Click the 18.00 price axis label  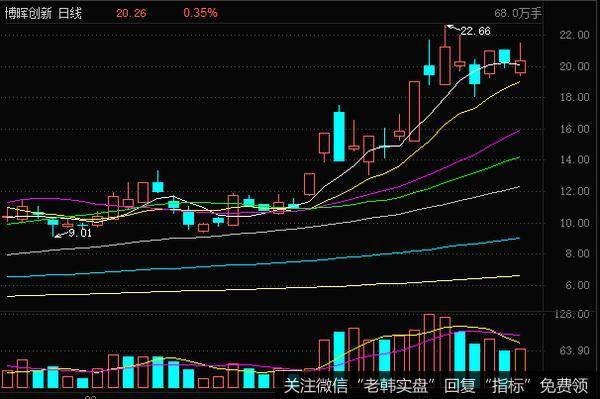tap(574, 97)
